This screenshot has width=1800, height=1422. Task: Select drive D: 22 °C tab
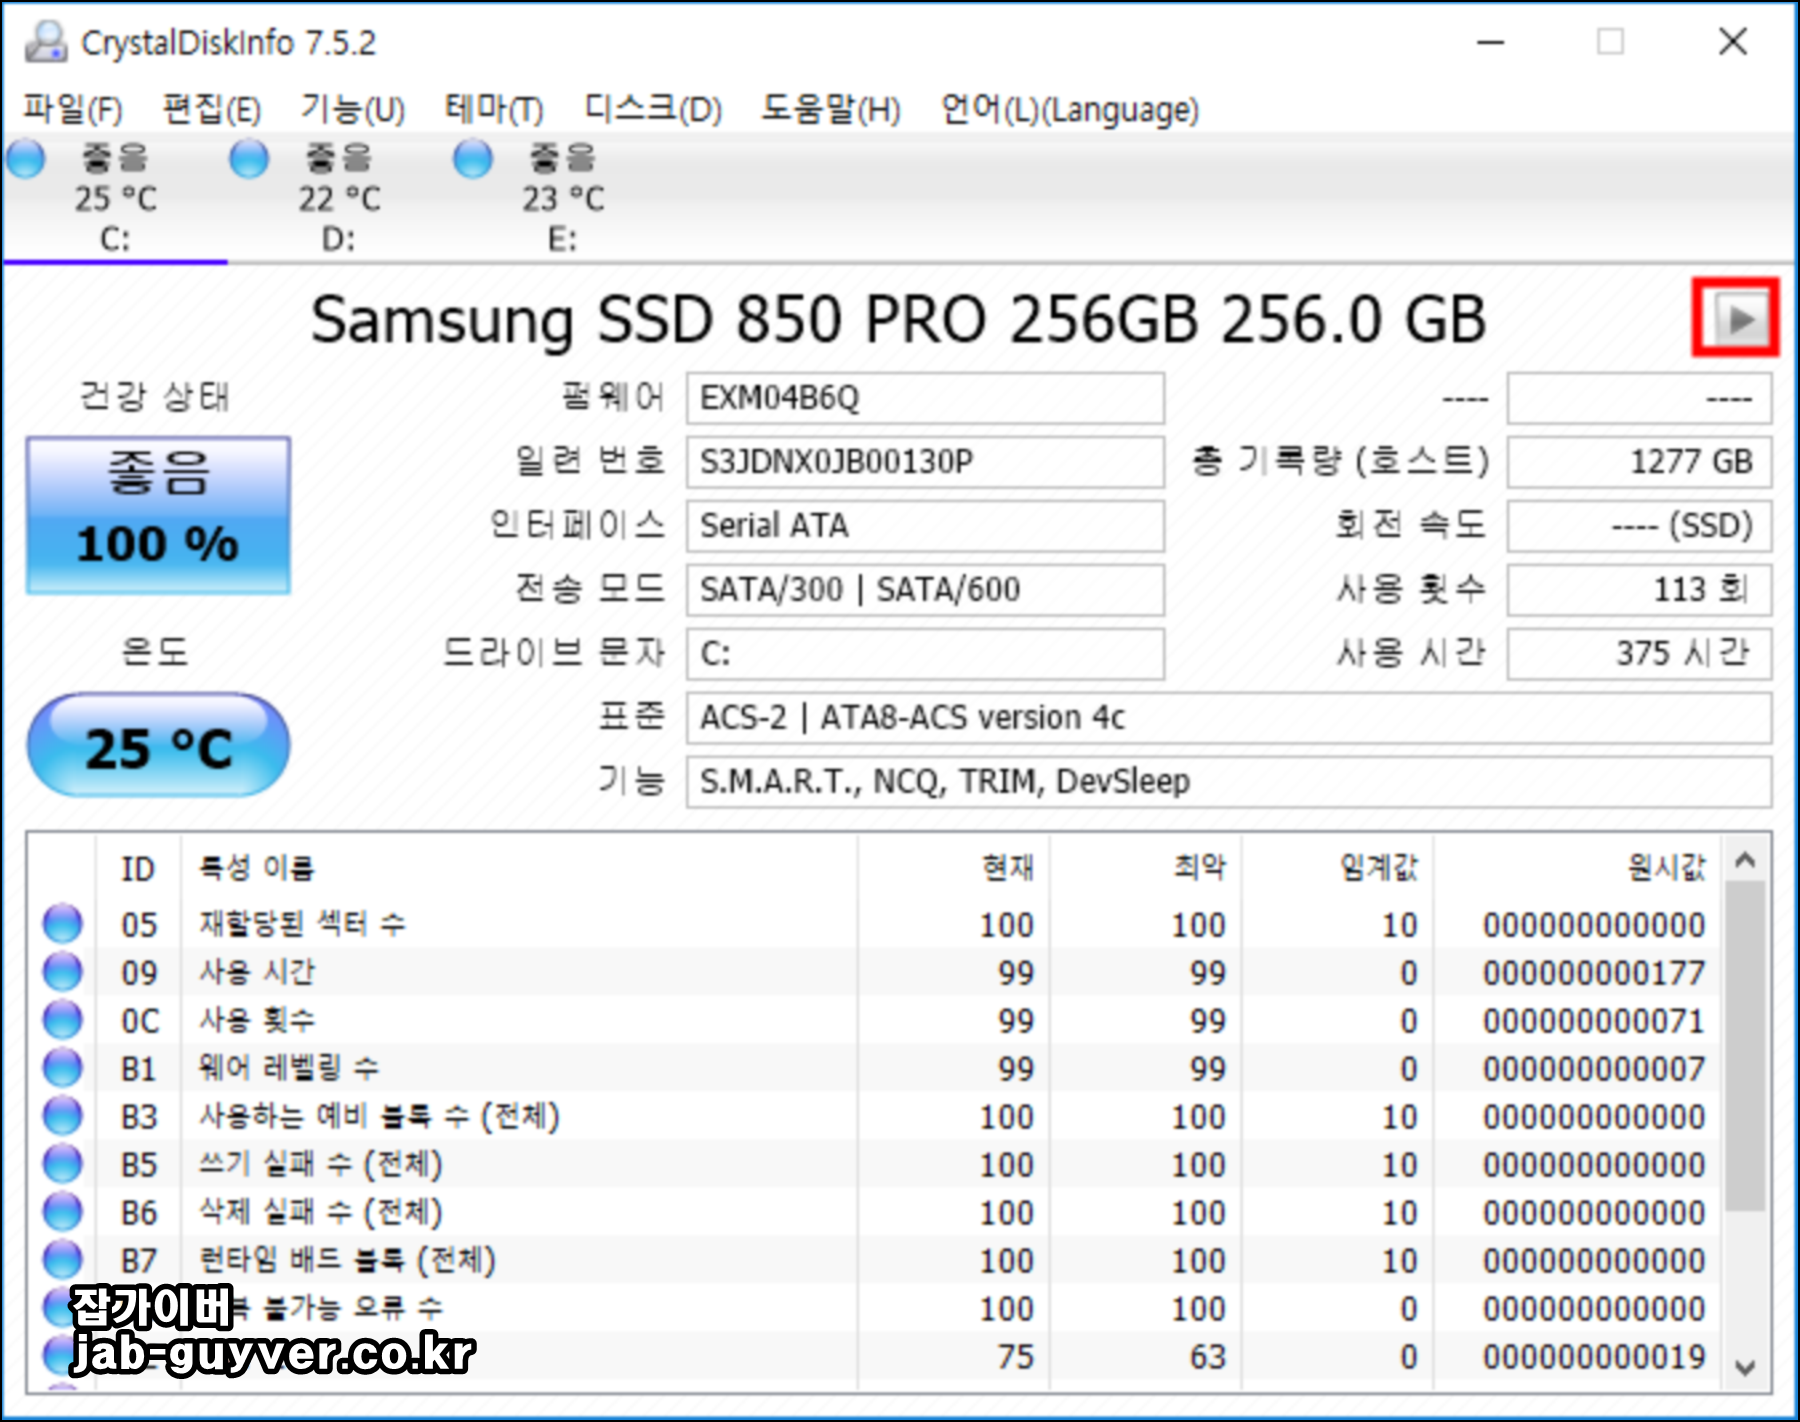pyautogui.click(x=339, y=198)
